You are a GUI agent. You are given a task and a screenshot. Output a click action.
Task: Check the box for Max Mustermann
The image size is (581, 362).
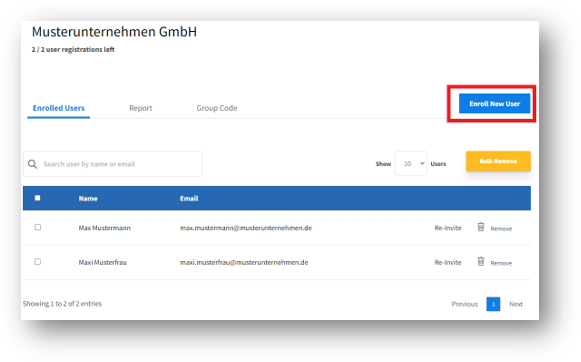(x=37, y=227)
